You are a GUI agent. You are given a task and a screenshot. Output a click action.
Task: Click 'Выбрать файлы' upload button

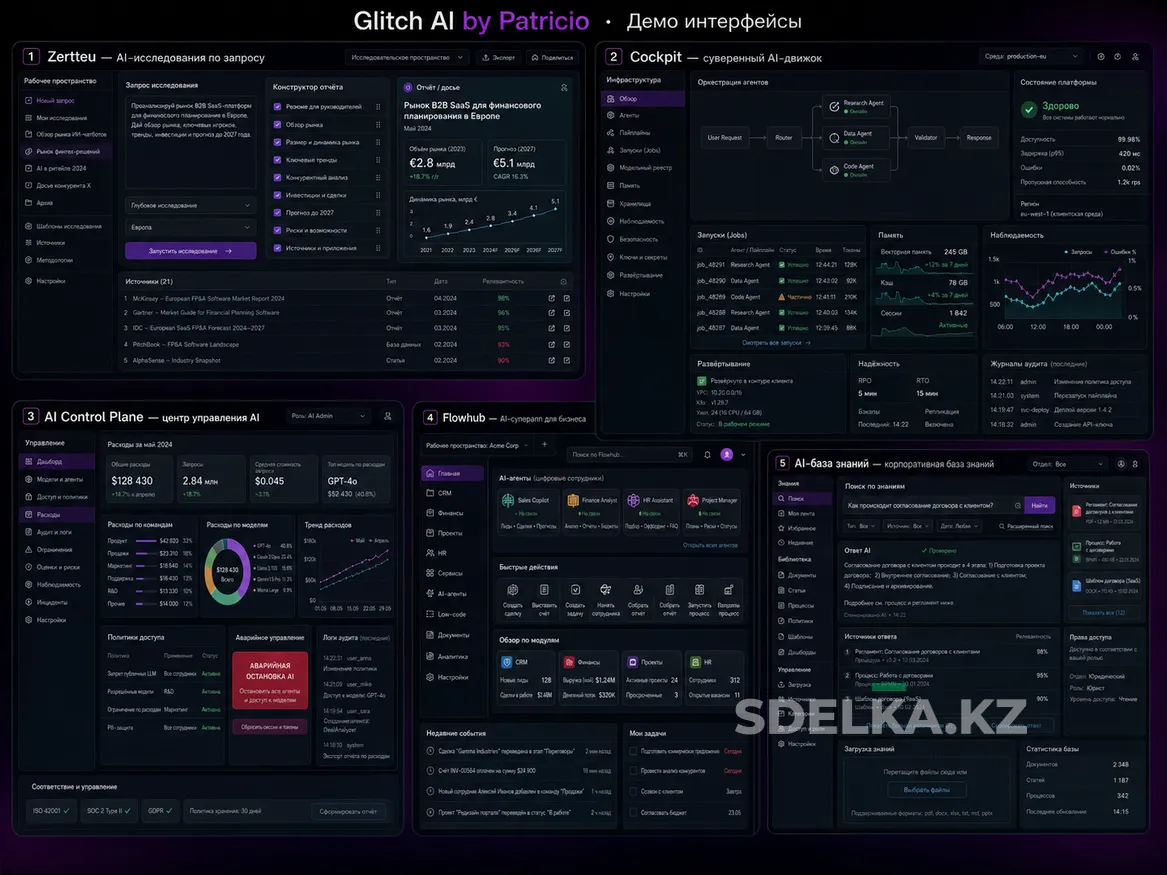(927, 789)
